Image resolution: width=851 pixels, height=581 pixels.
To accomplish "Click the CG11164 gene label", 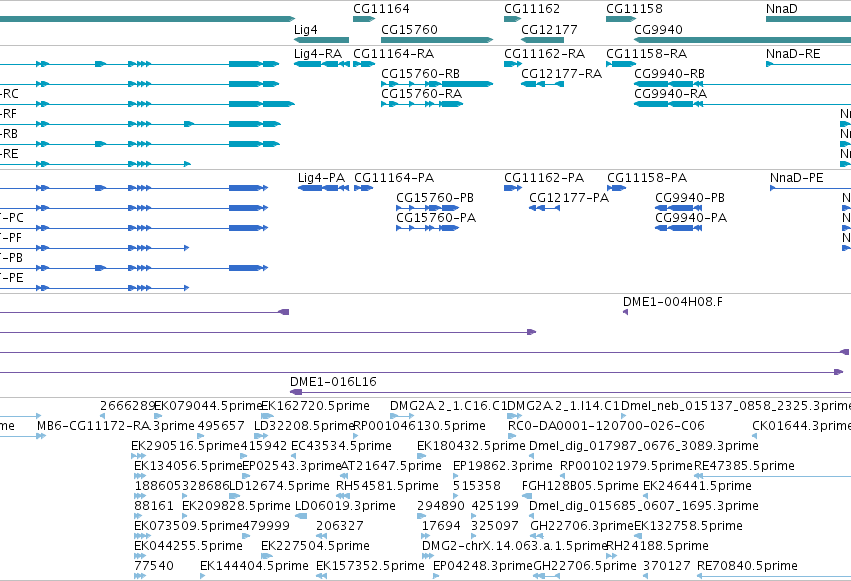I will [381, 9].
